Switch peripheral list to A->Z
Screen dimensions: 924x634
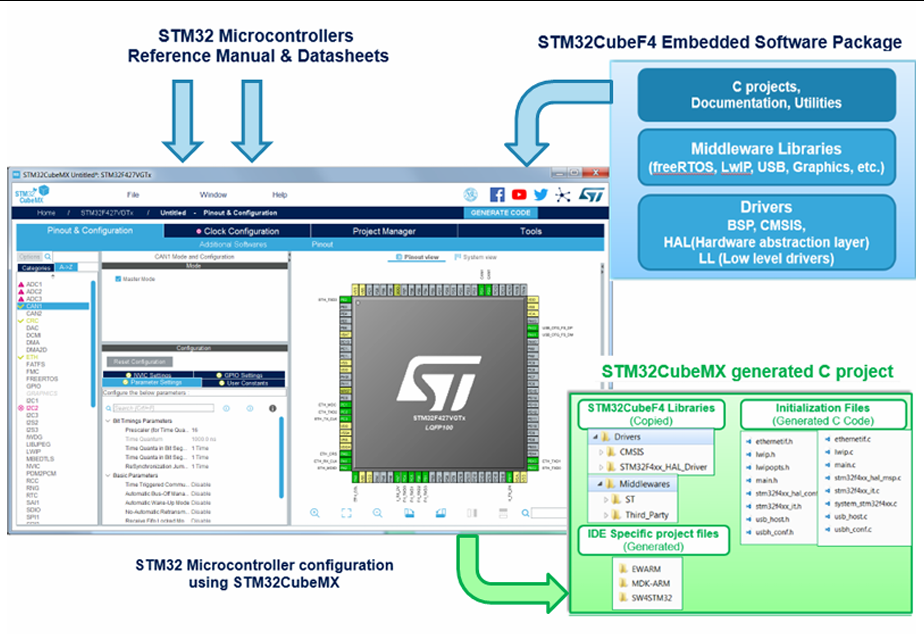(x=66, y=268)
